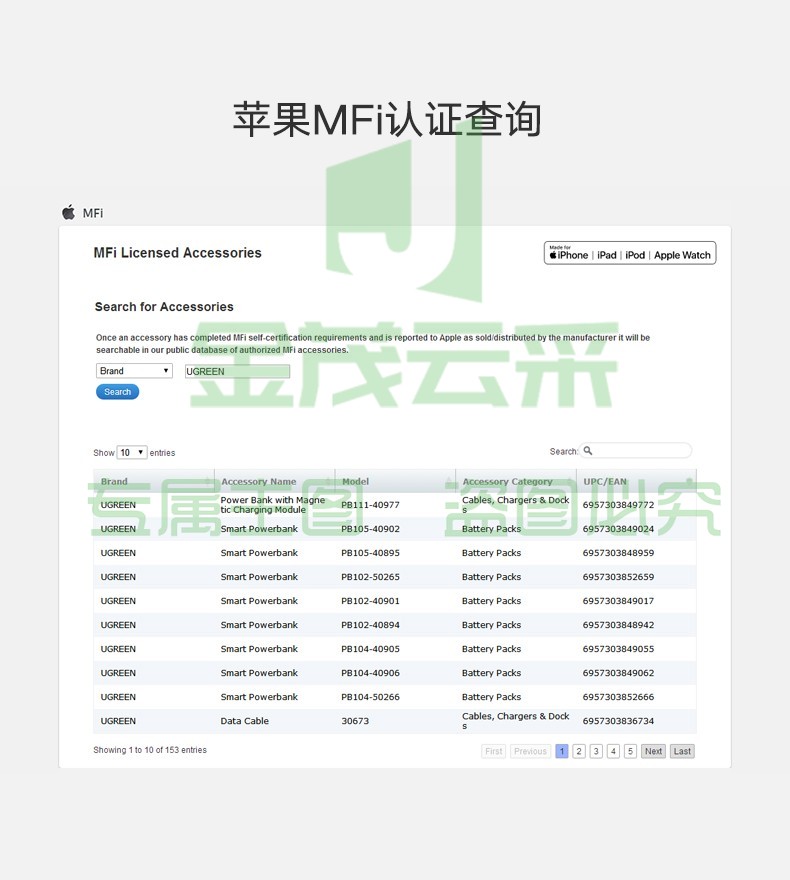
Task: Click model PB105-40895 cell
Action: coord(370,553)
